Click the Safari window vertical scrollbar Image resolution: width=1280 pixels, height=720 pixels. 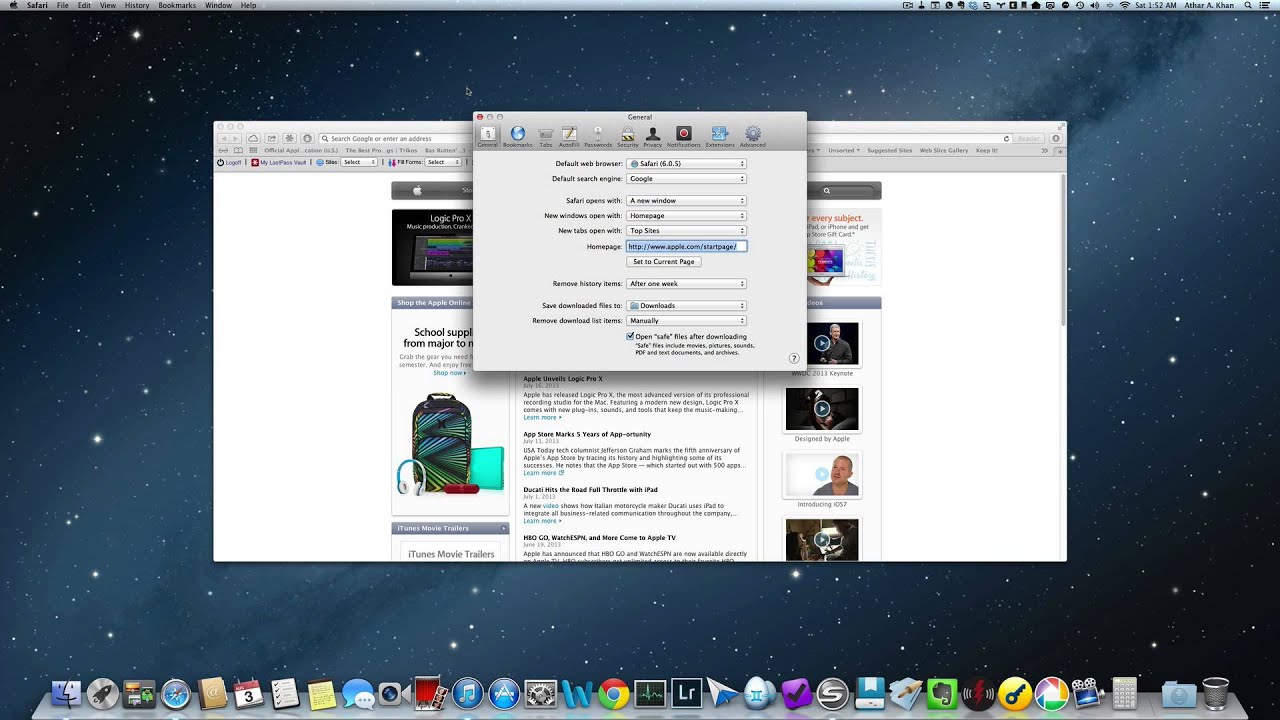[x=1062, y=250]
